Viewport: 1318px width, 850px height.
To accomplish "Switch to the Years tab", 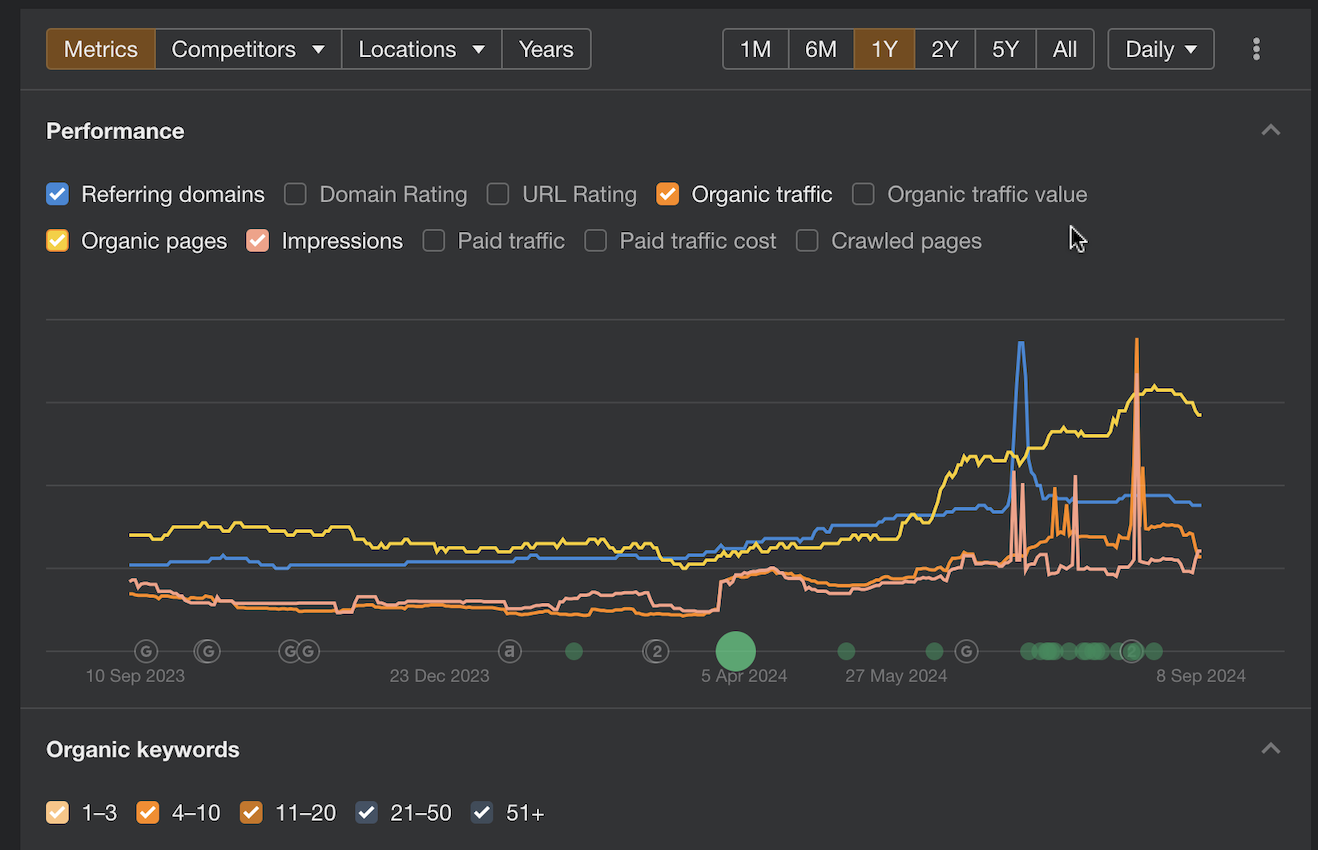I will pyautogui.click(x=546, y=49).
